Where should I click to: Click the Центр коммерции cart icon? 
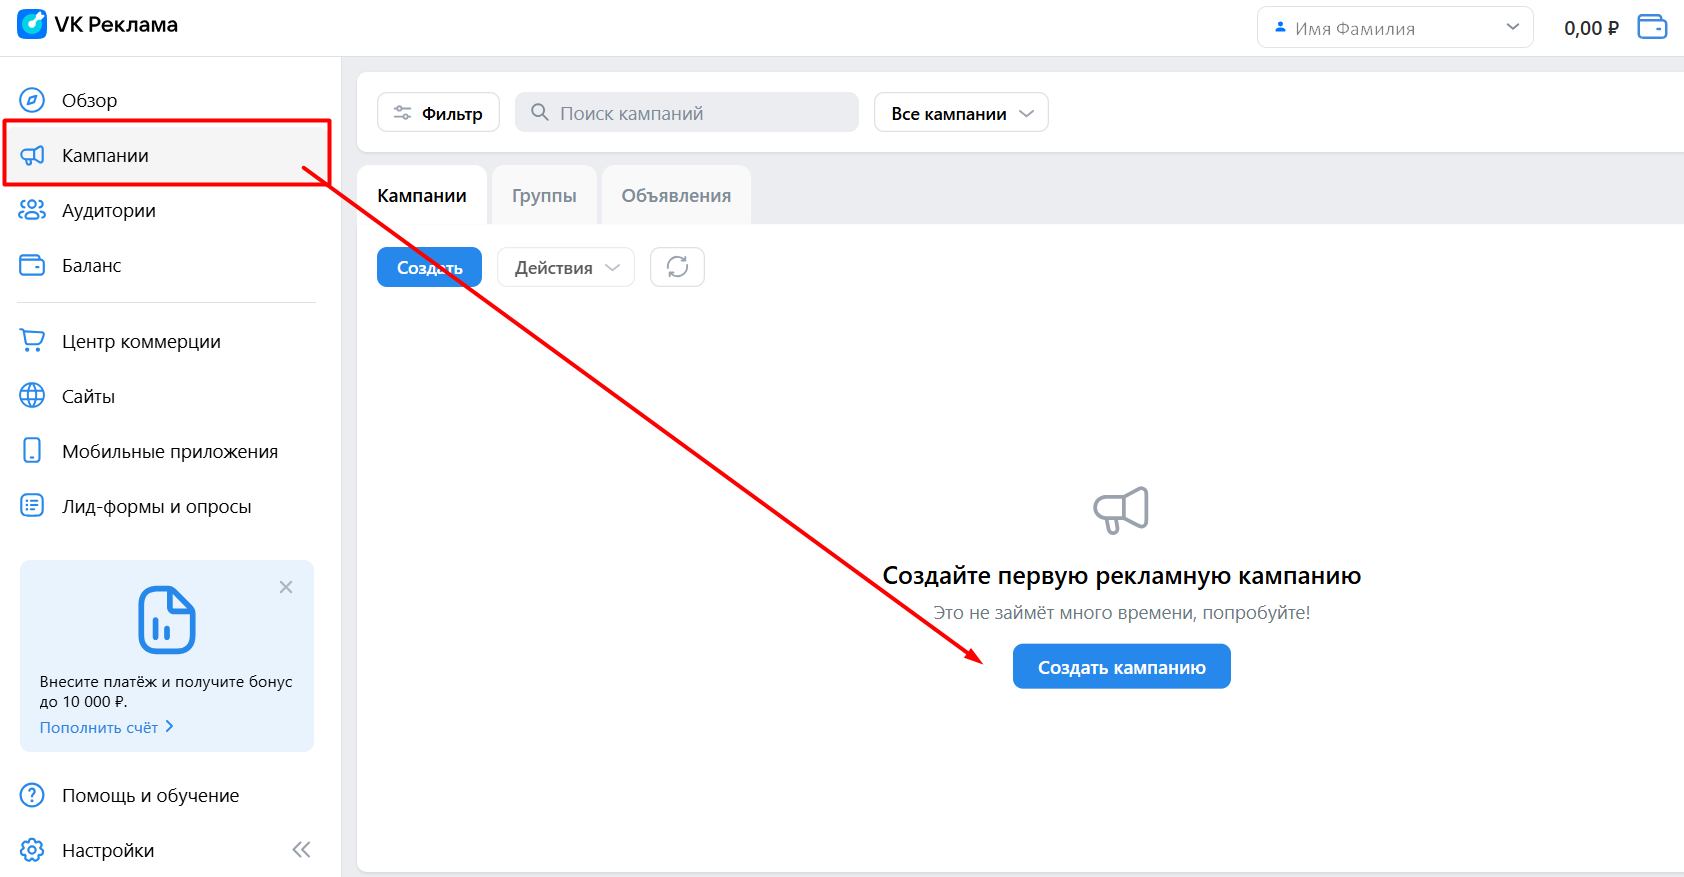32,341
